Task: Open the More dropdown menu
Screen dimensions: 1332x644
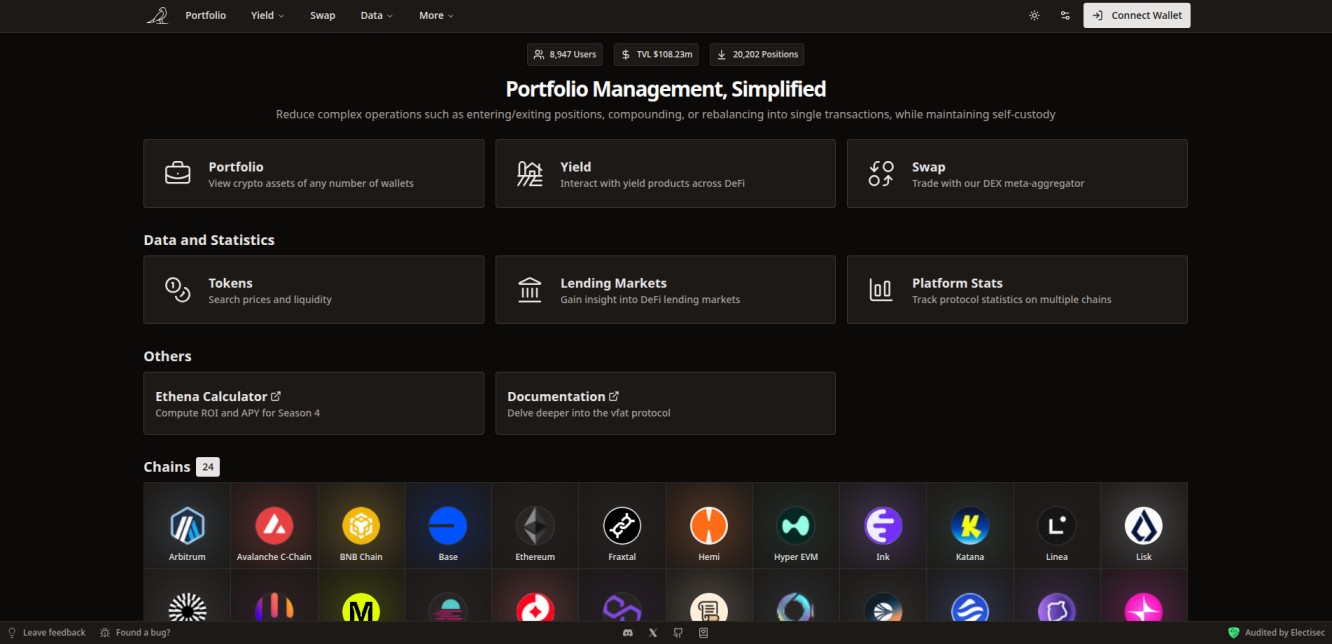Action: [x=436, y=15]
